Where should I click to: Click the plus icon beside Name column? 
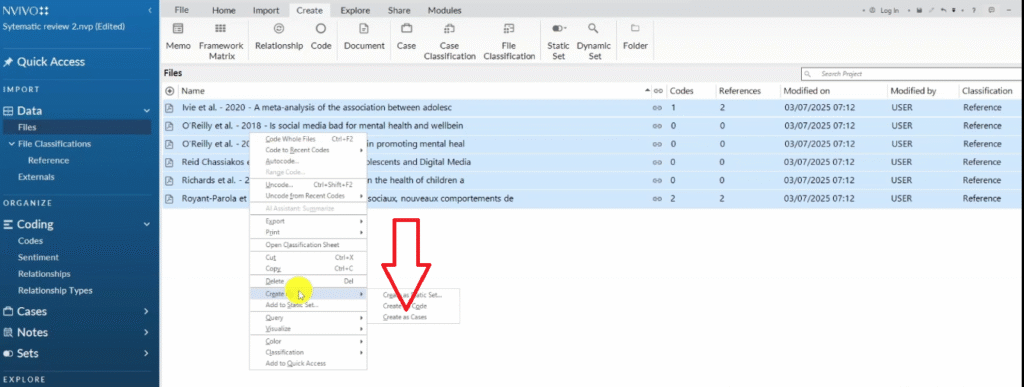click(170, 91)
